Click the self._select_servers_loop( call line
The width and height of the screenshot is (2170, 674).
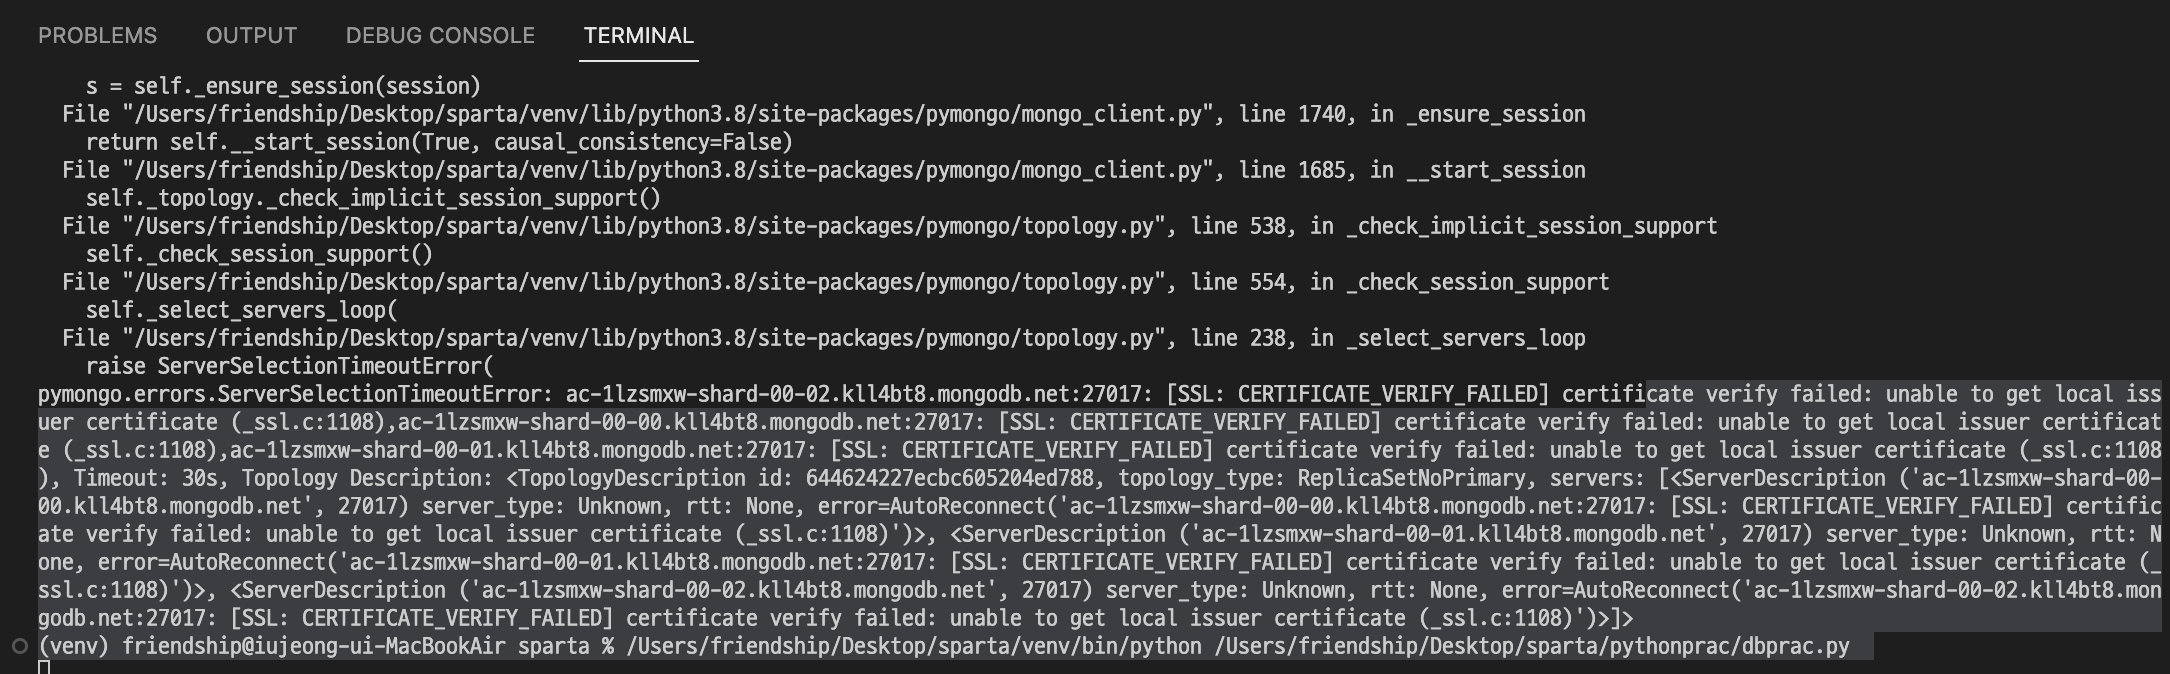(241, 310)
